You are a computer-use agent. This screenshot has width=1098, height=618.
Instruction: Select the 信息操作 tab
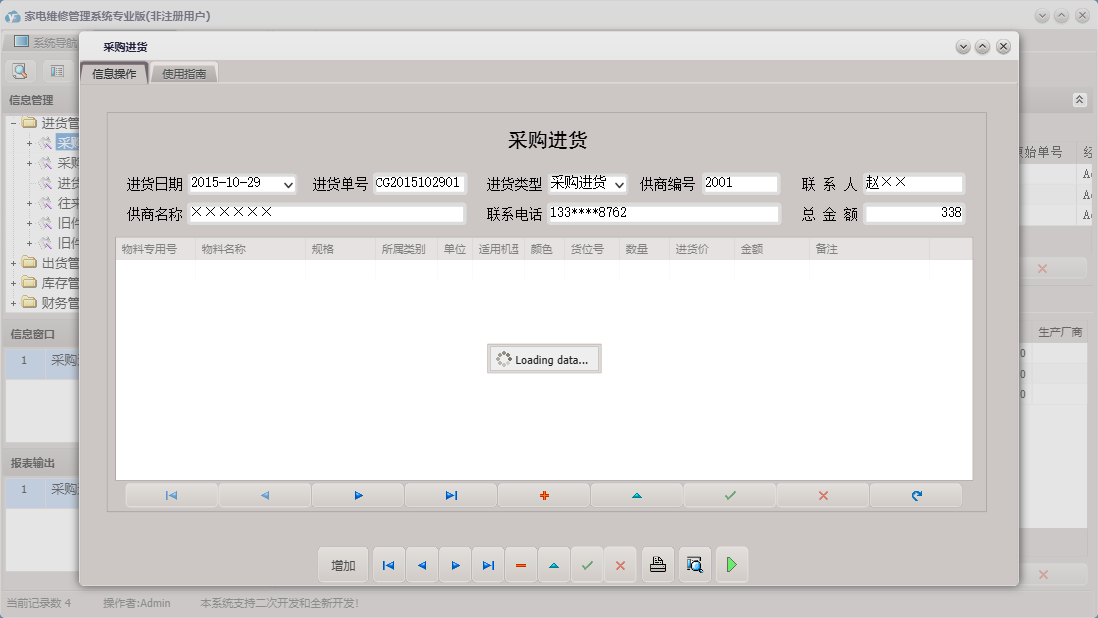coord(114,72)
